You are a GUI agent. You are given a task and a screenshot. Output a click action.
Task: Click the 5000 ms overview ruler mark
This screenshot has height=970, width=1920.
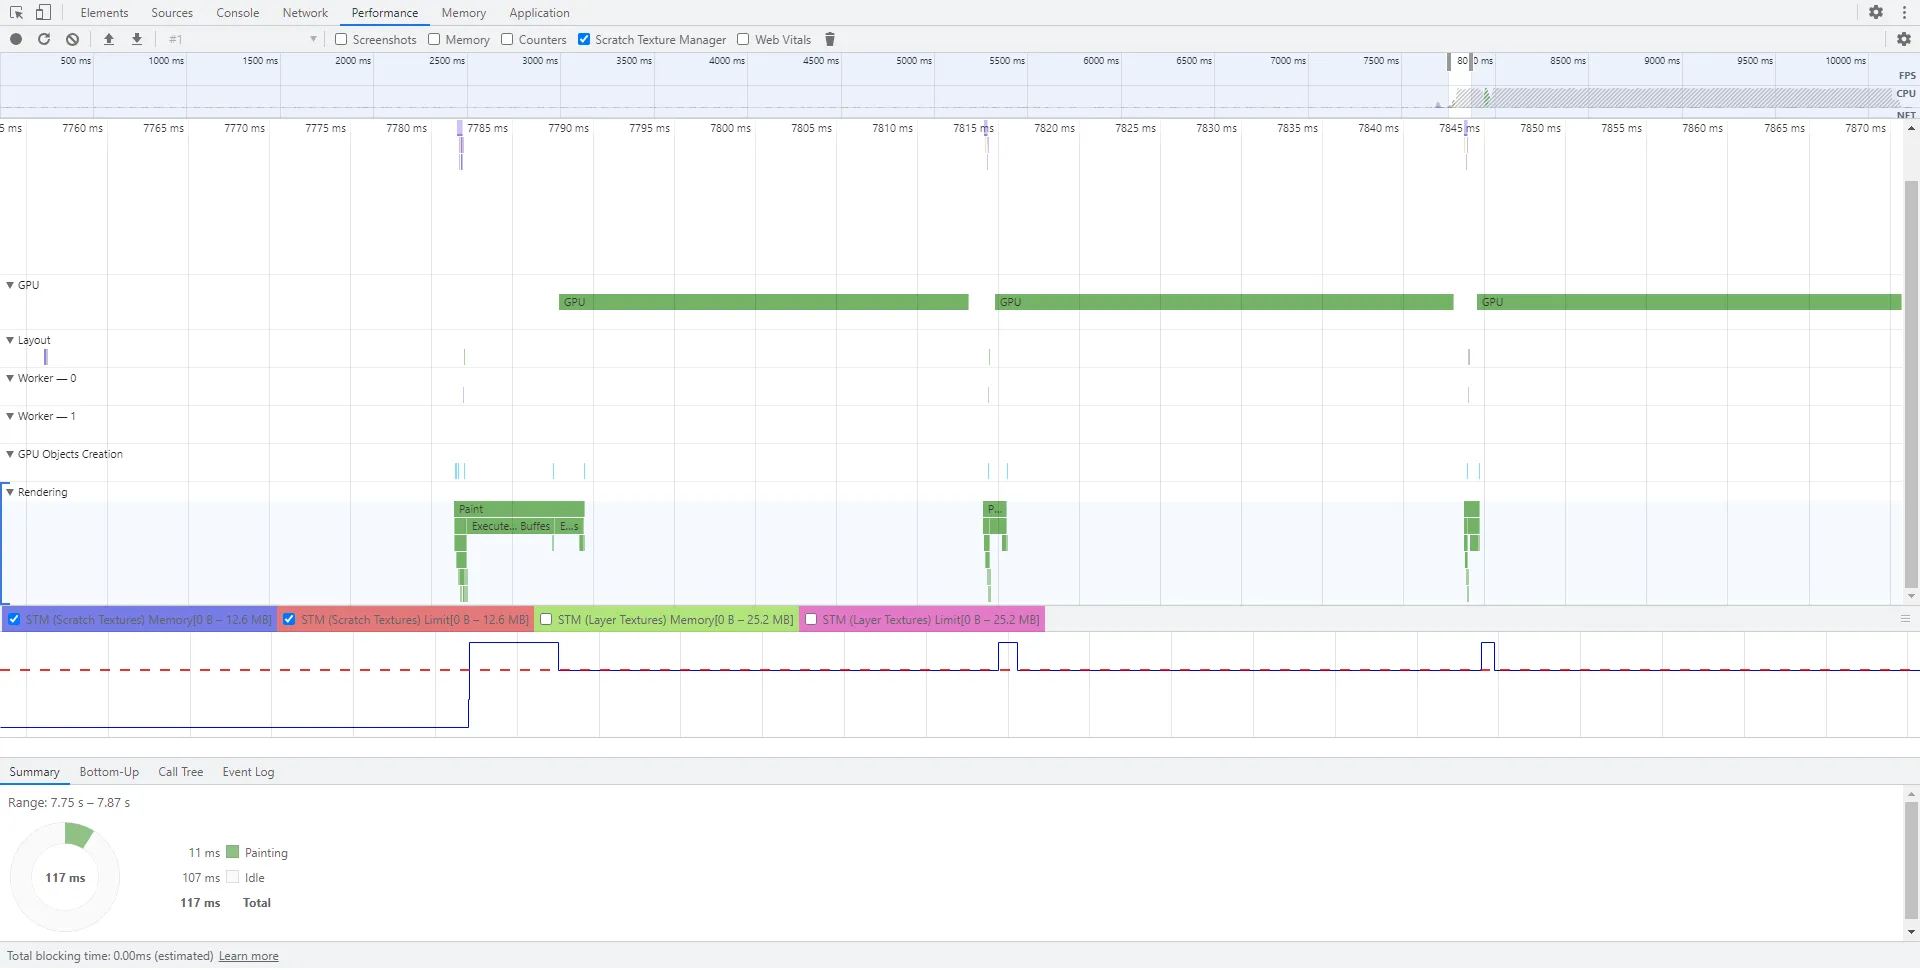click(914, 61)
